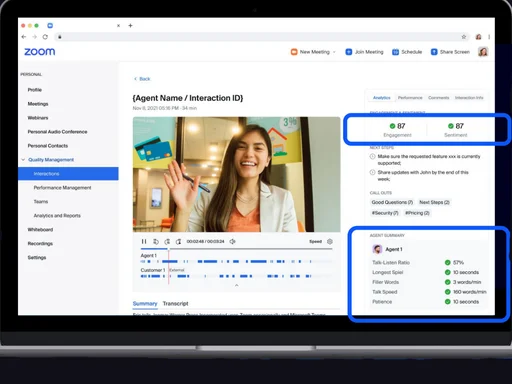
Task: Reload the page with the refresh icon
Action: click(x=45, y=37)
